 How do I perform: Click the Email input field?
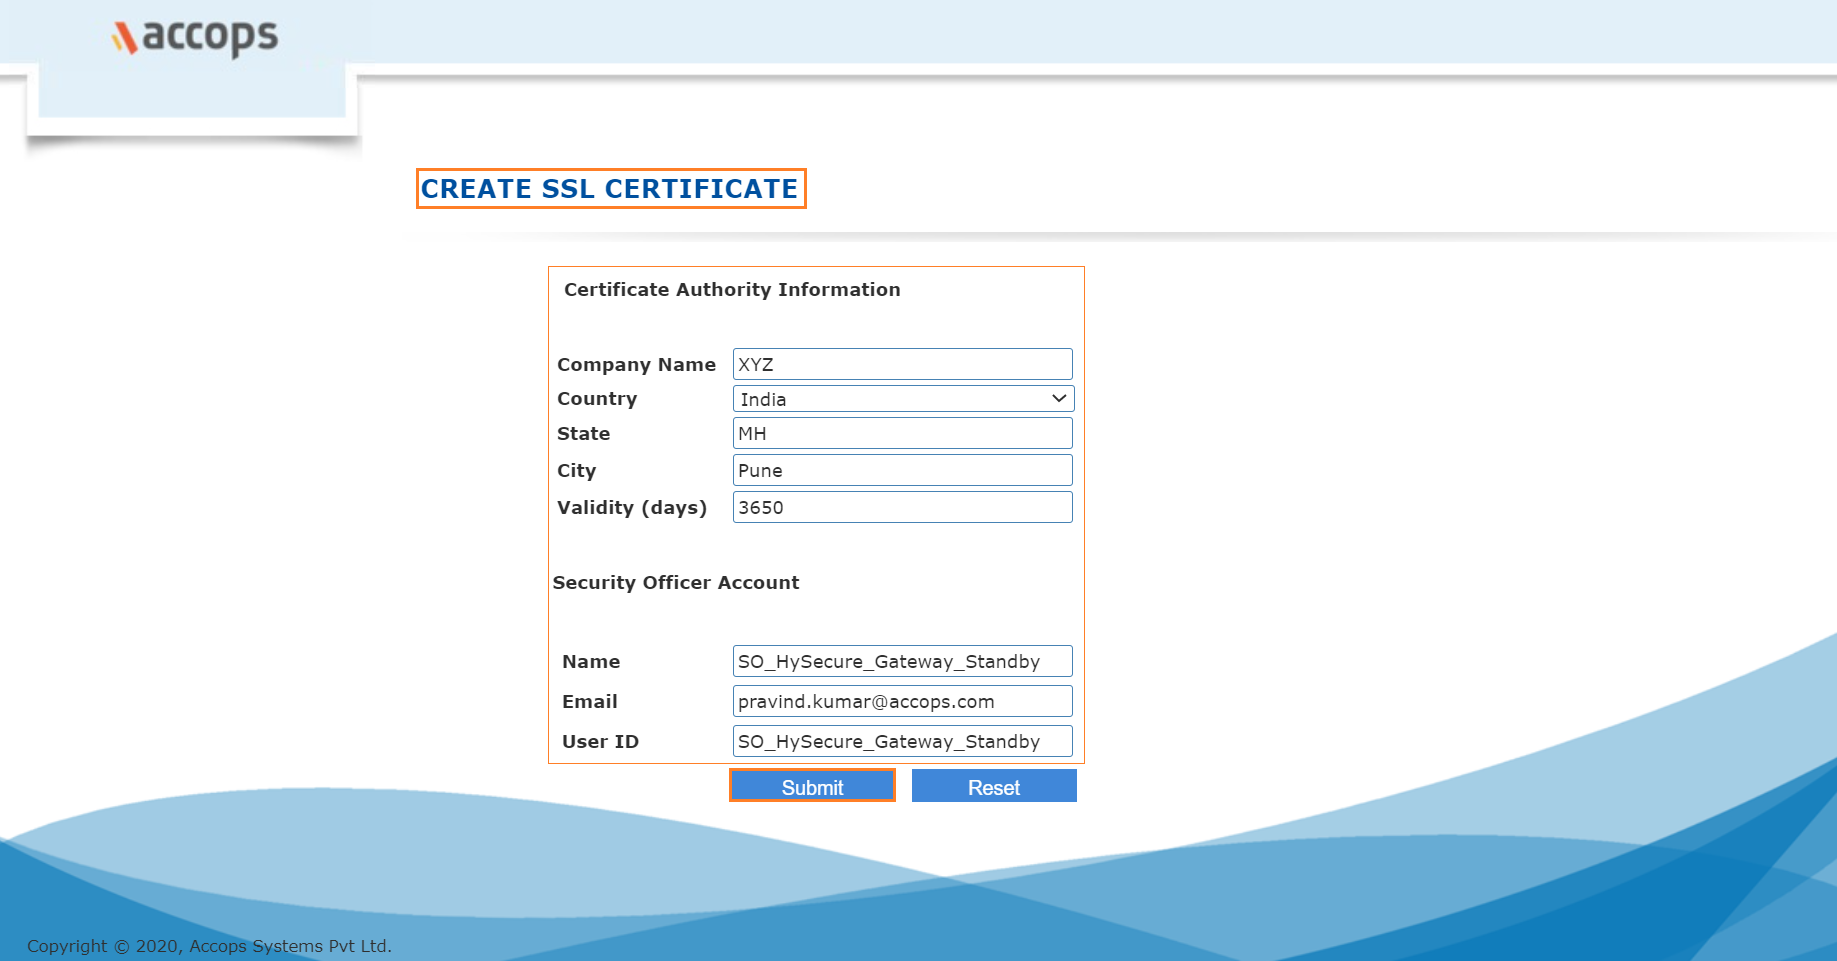point(902,701)
